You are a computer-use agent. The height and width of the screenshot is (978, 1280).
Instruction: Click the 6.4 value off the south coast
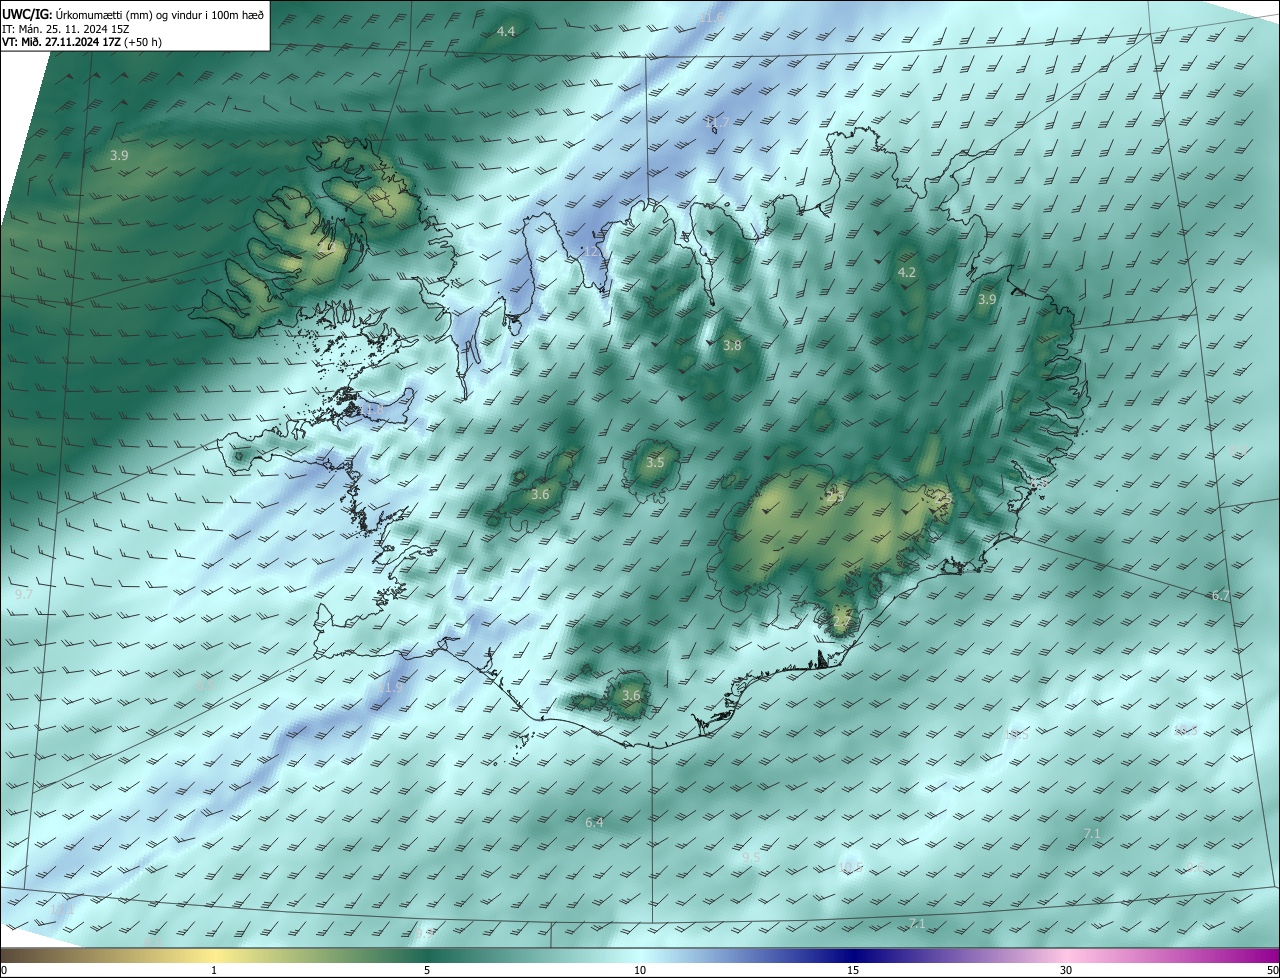594,823
